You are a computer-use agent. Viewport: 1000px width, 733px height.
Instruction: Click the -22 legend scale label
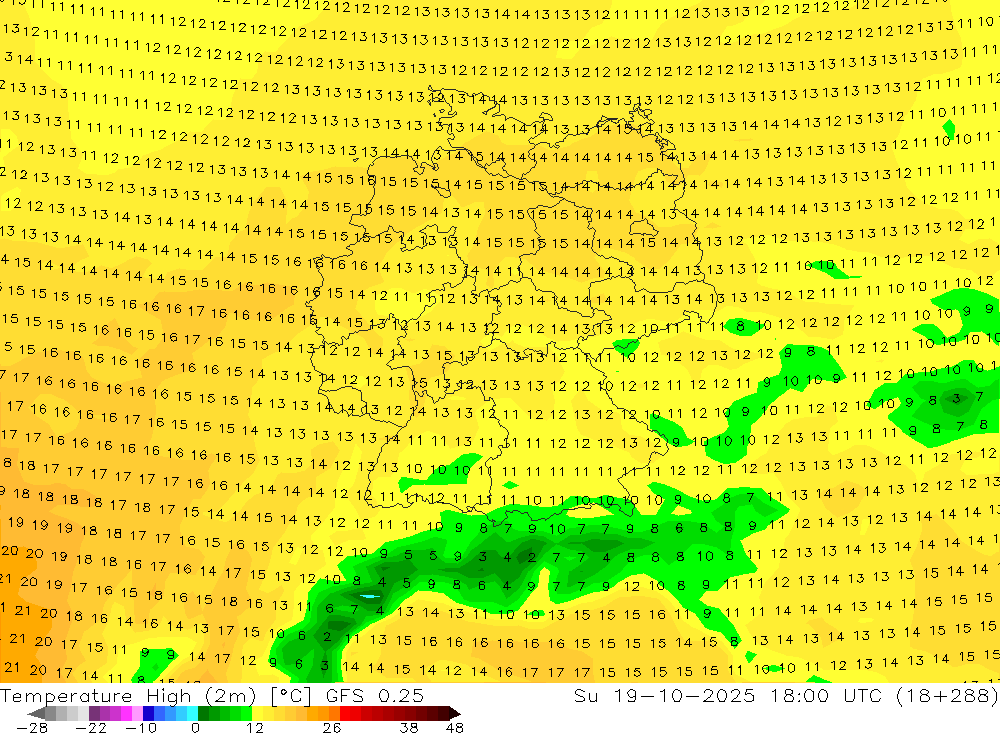pos(91,728)
